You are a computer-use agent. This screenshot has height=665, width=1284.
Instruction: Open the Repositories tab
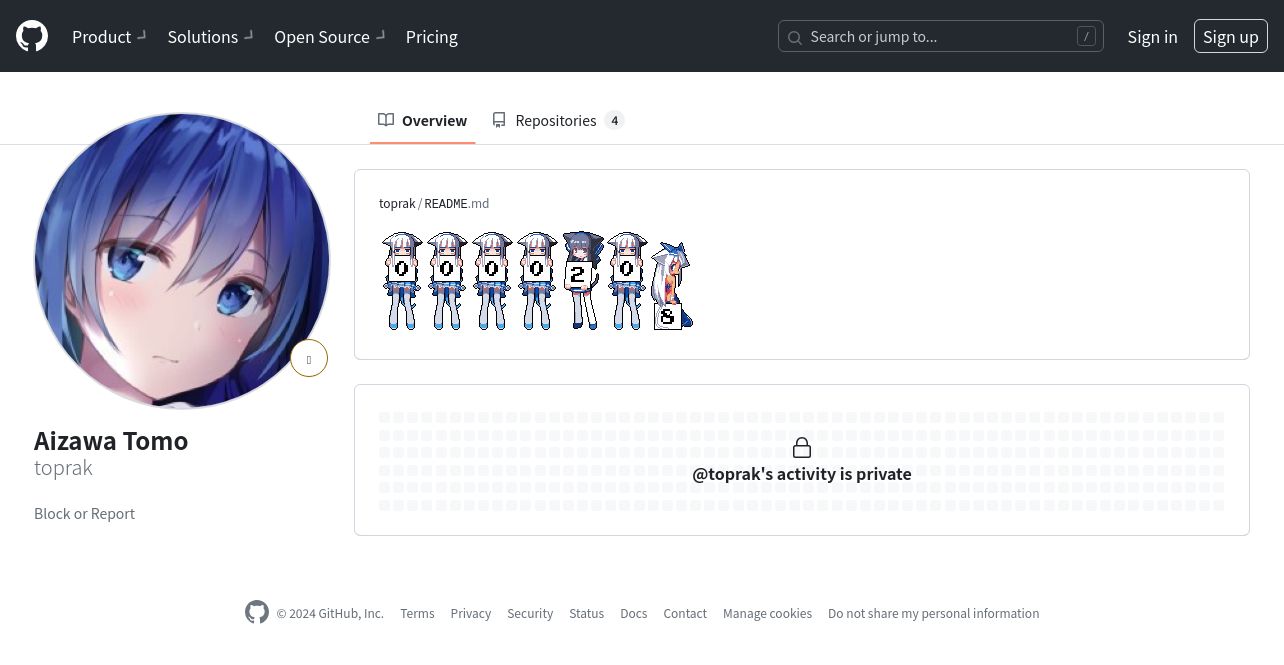pos(557,120)
